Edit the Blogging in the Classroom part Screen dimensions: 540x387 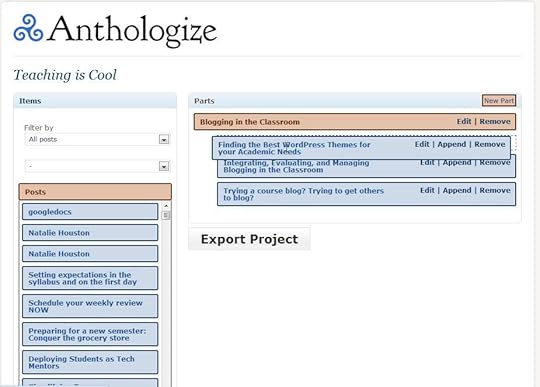click(x=464, y=122)
